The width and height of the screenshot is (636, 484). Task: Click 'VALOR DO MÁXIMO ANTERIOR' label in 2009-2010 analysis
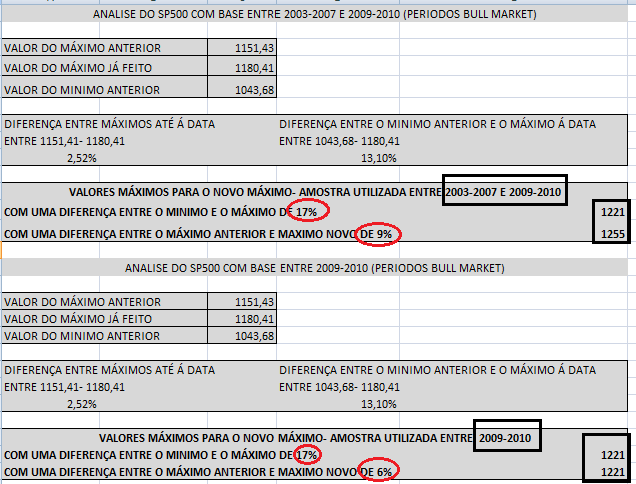coord(82,302)
